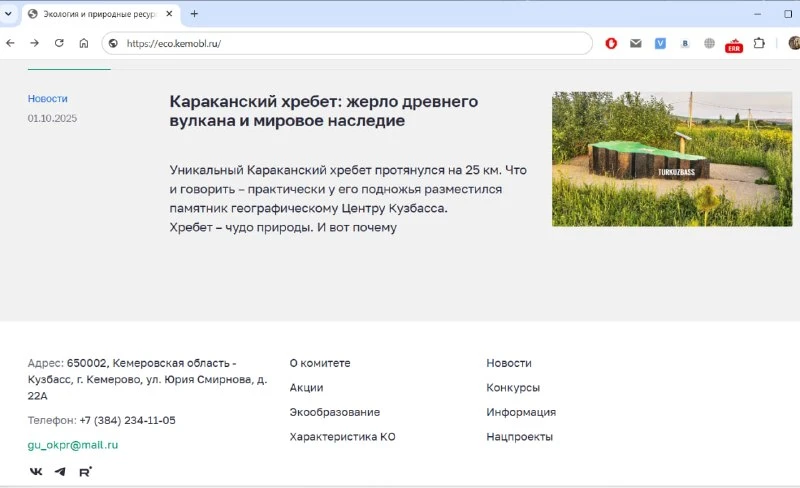800x488 pixels.
Task: Open article titled Караканский хребет: жерло древнего вулкана
Action: point(323,111)
